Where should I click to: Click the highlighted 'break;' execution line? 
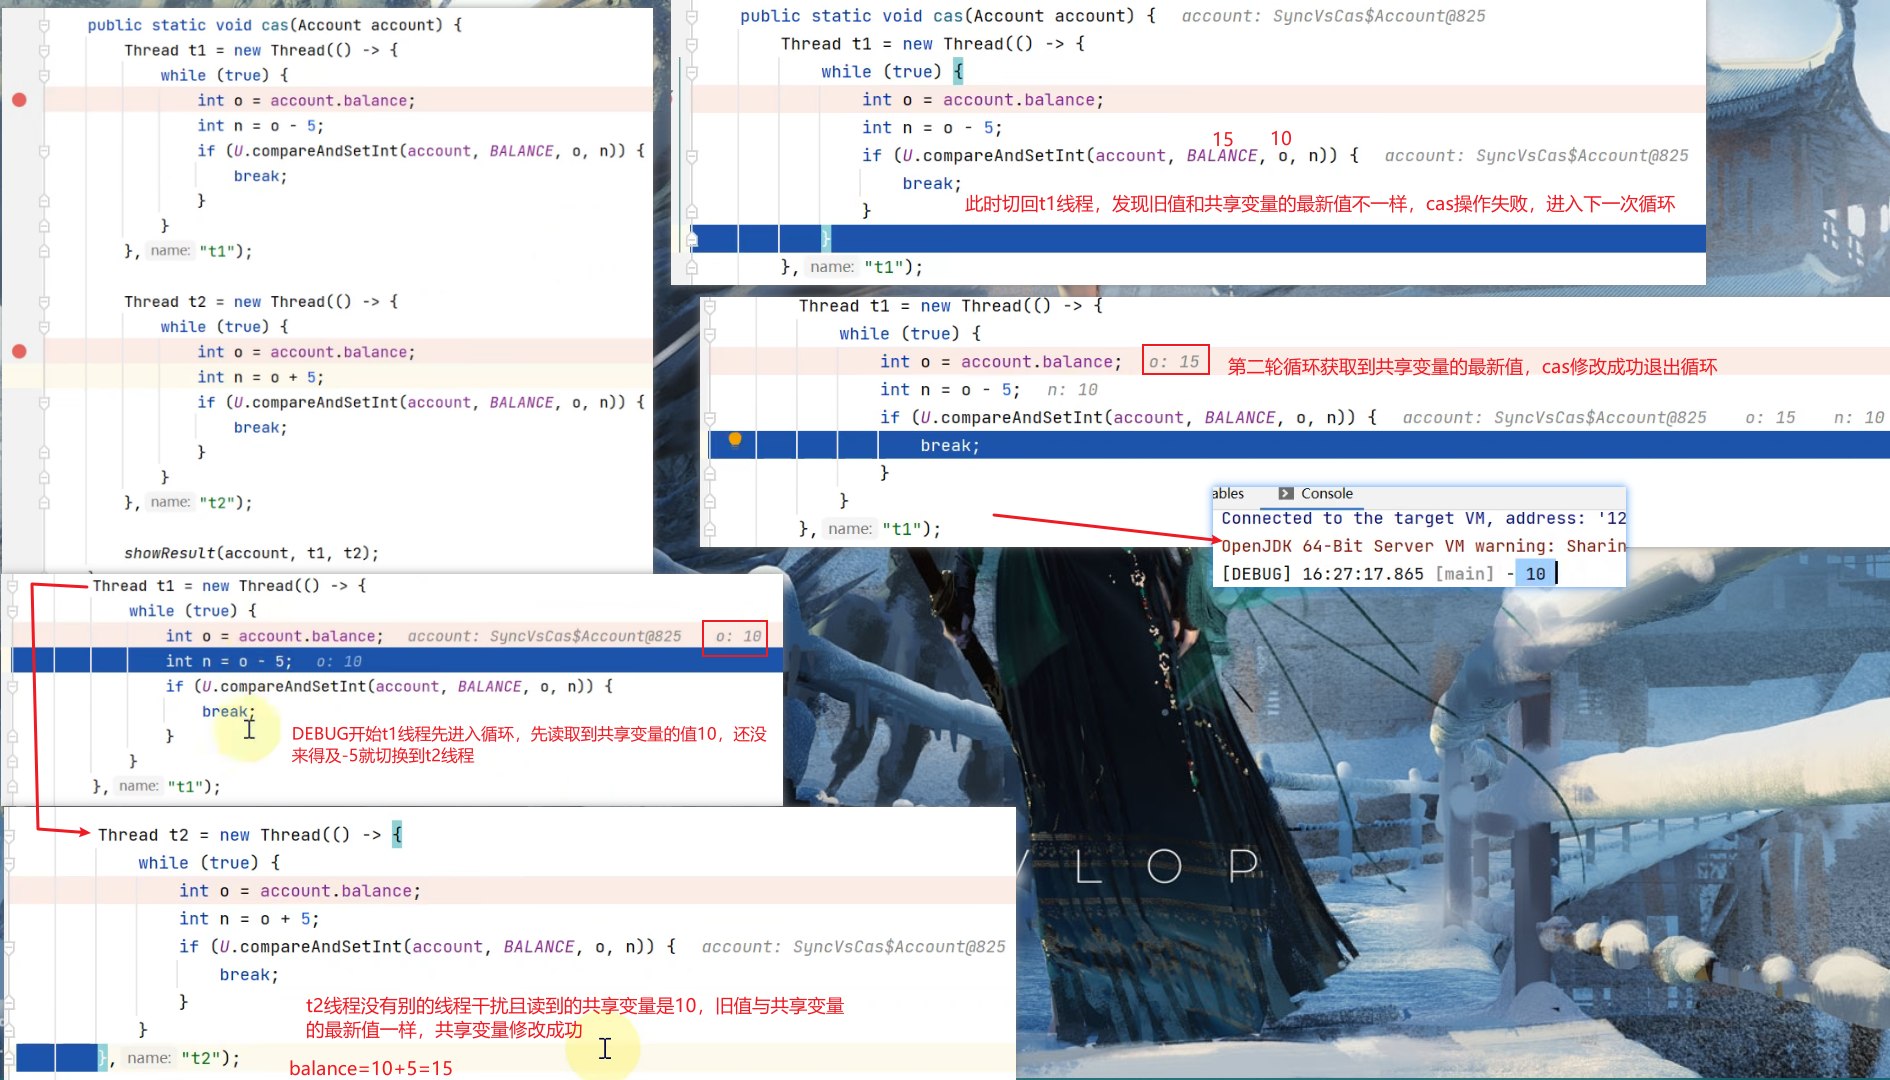pos(1298,446)
